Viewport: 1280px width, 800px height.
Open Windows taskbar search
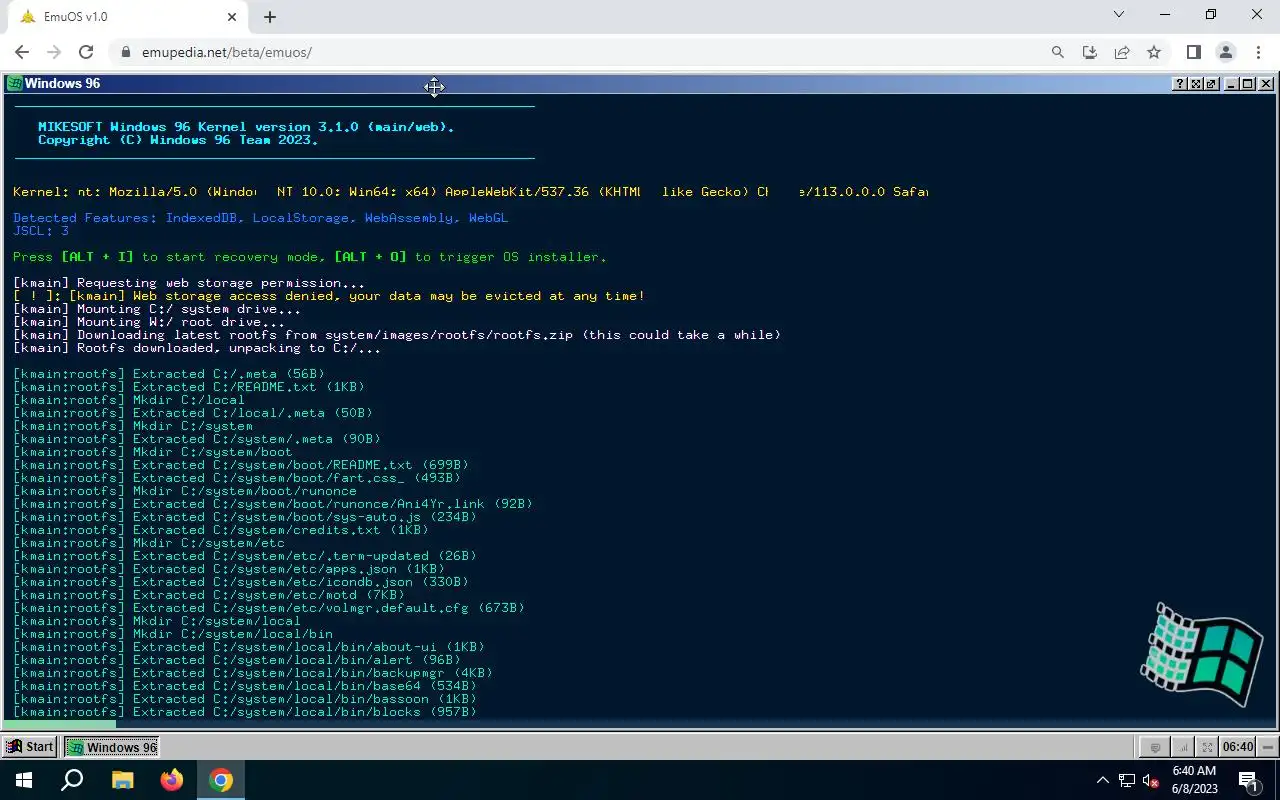(x=72, y=780)
